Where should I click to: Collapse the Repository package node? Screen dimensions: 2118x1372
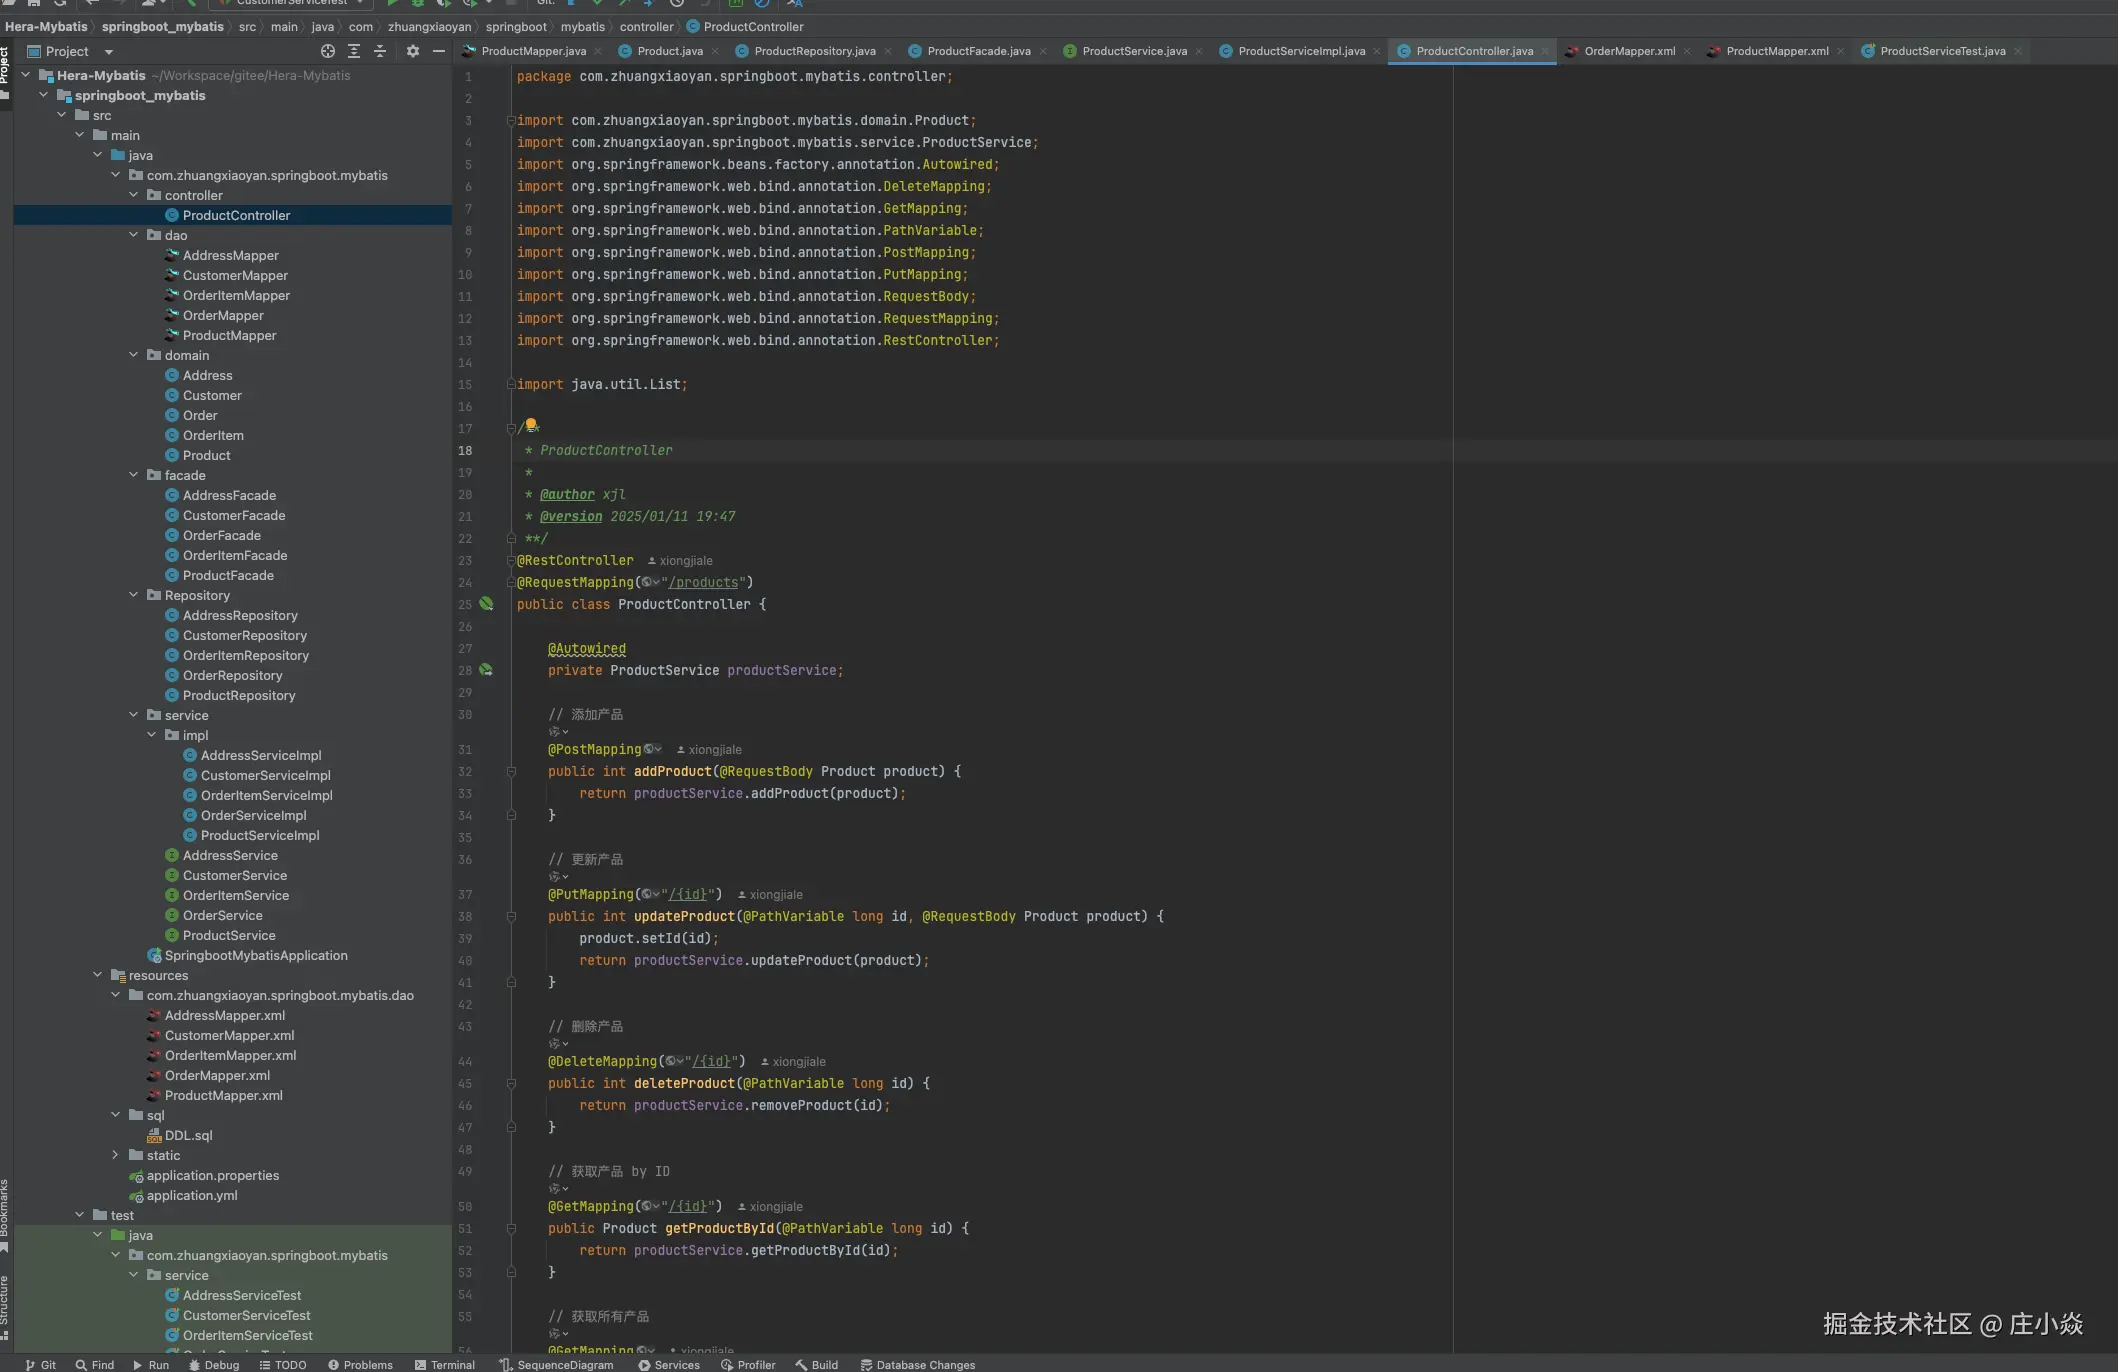(x=134, y=595)
